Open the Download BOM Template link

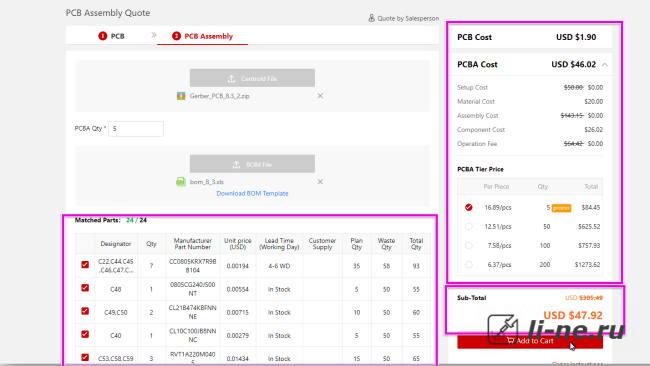click(x=252, y=193)
